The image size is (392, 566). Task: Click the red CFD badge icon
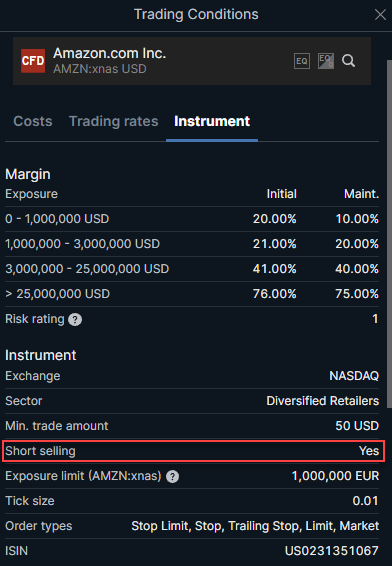[33, 61]
